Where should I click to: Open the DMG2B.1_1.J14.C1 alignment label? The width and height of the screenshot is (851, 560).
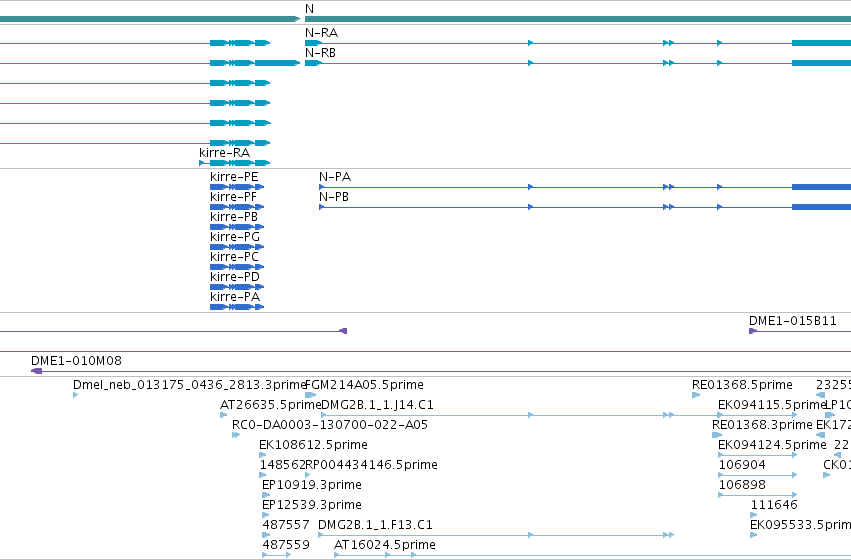coord(378,404)
